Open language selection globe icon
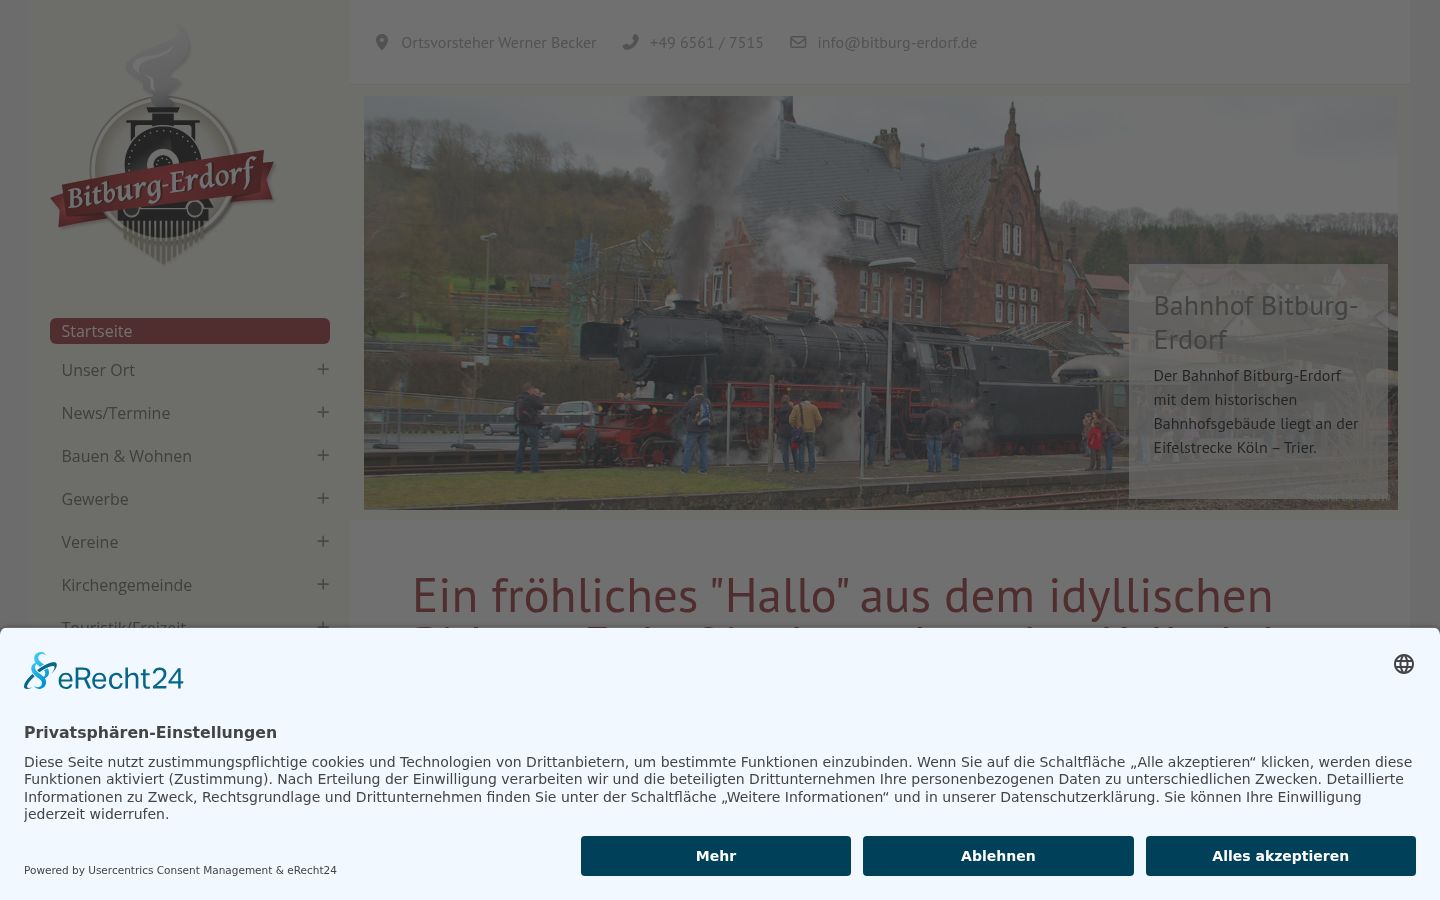 pyautogui.click(x=1404, y=664)
